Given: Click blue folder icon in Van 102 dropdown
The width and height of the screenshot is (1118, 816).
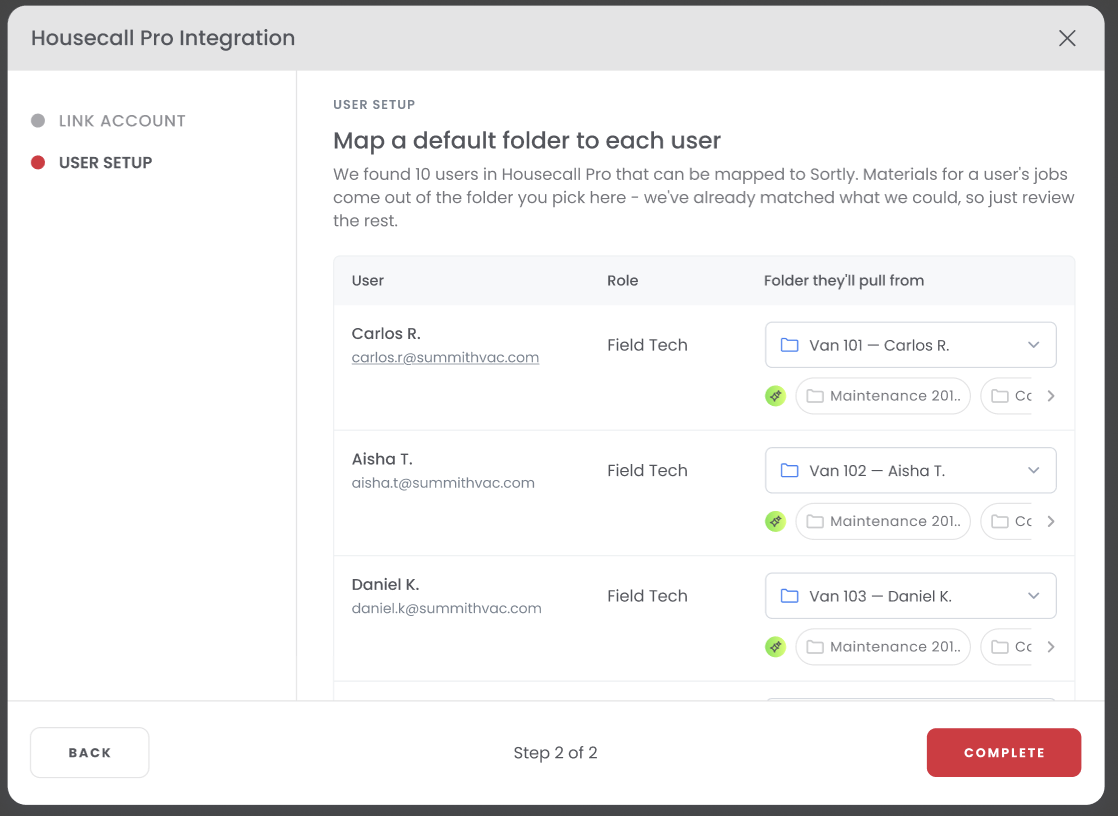Looking at the screenshot, I should pyautogui.click(x=789, y=471).
